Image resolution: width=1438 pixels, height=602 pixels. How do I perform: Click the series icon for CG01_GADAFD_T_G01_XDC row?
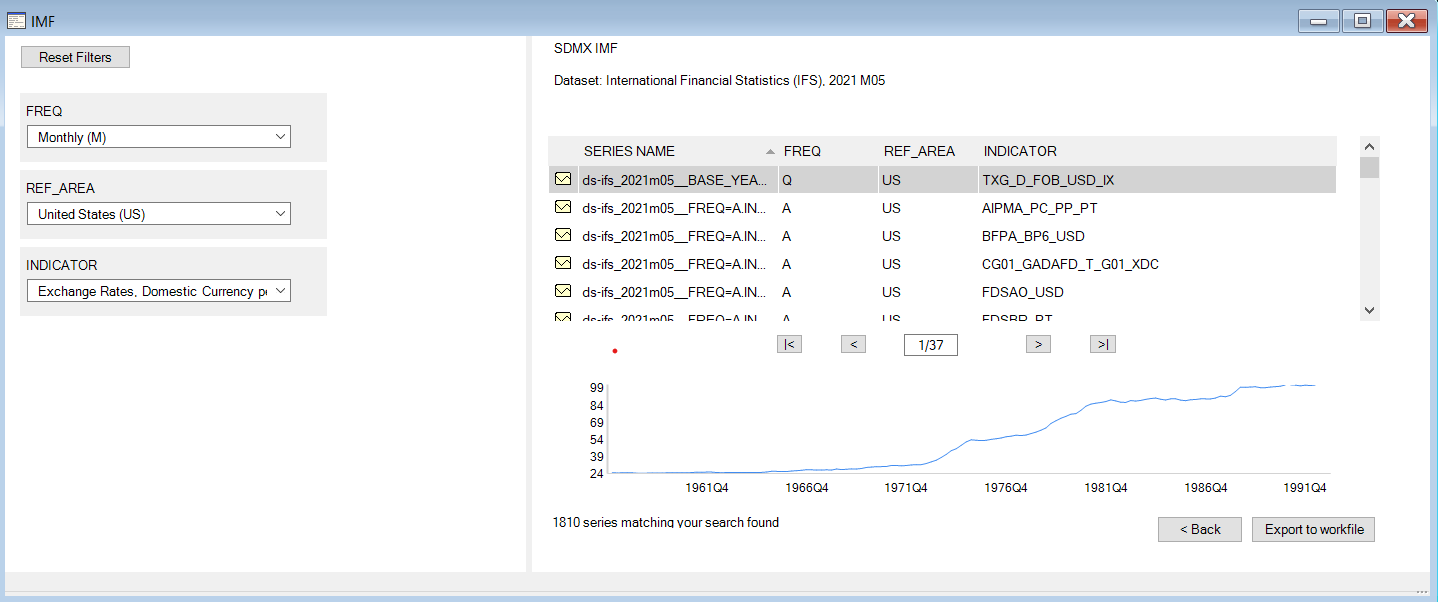pos(563,264)
